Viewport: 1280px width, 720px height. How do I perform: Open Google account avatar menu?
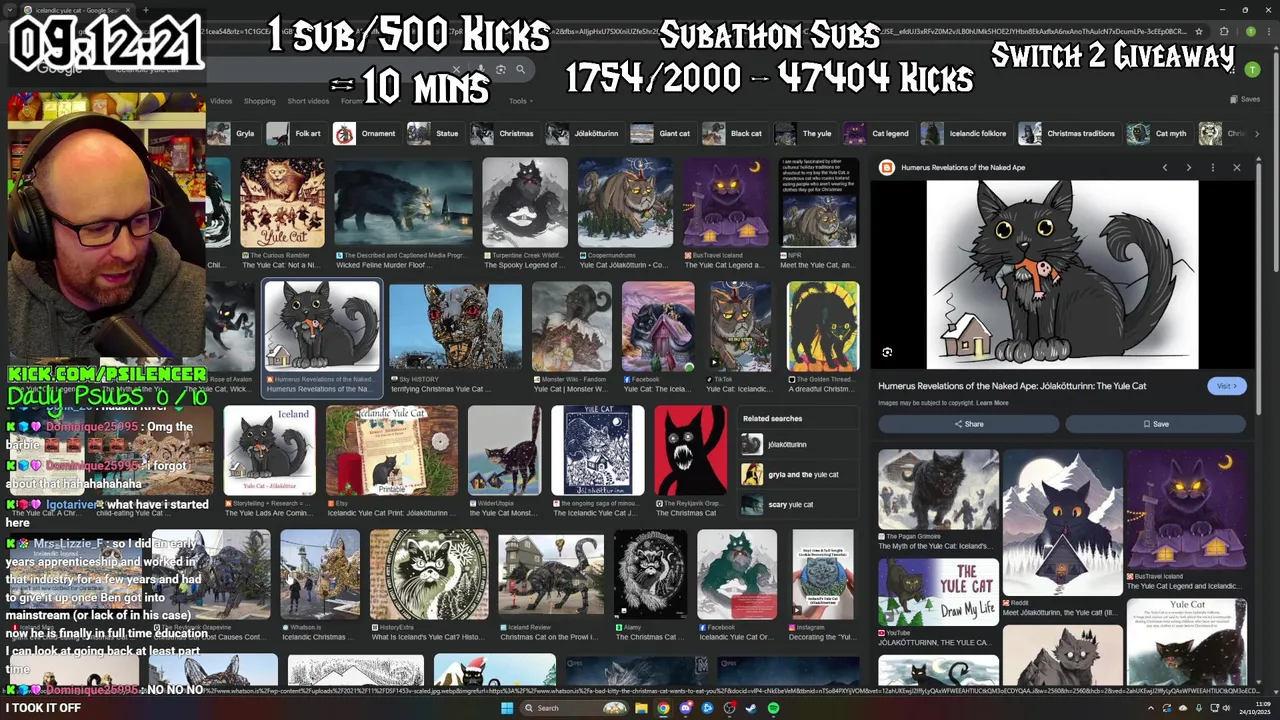[x=1253, y=70]
